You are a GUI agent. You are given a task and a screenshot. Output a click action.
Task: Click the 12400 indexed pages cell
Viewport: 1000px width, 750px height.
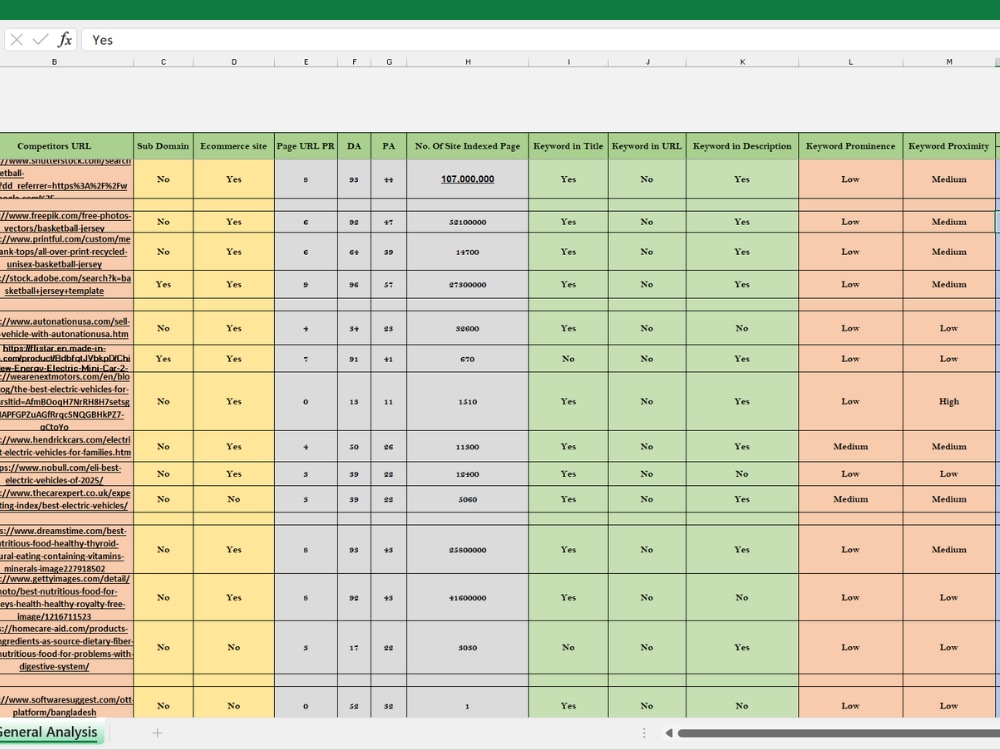click(467, 474)
